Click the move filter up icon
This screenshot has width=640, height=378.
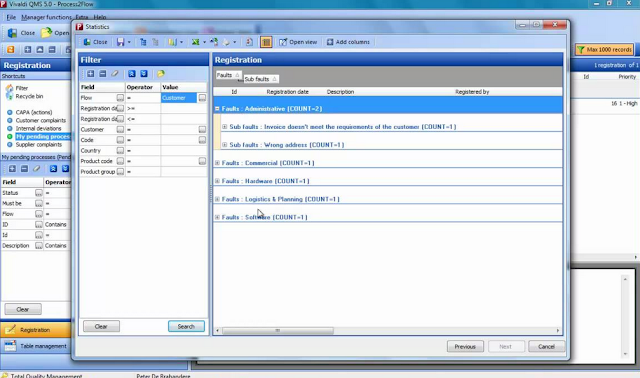pos(131,74)
